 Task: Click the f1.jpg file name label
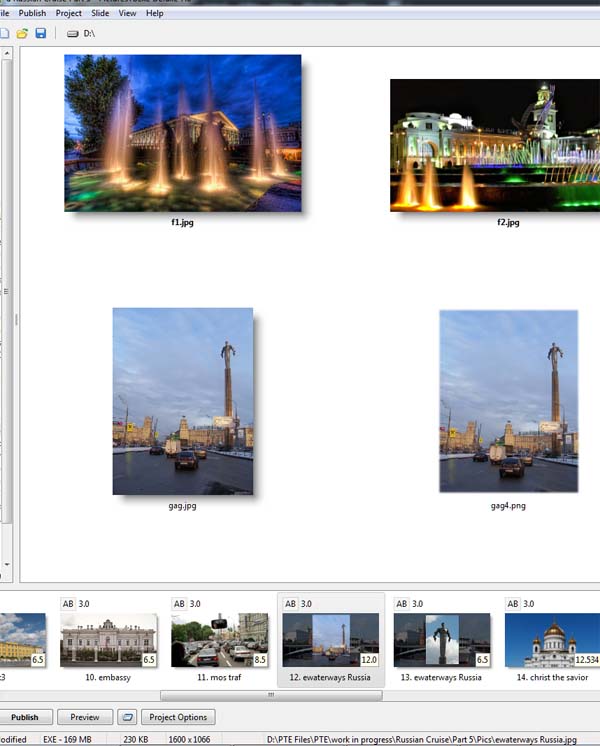coord(182,222)
